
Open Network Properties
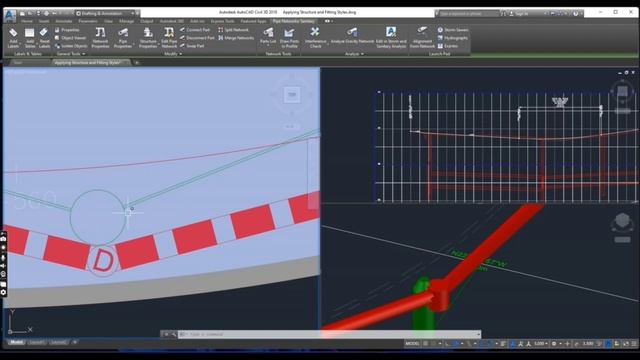[100, 38]
